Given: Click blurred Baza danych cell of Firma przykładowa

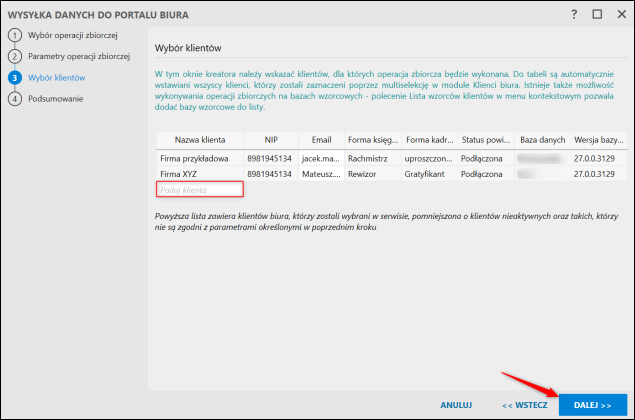Looking at the screenshot, I should [x=542, y=158].
